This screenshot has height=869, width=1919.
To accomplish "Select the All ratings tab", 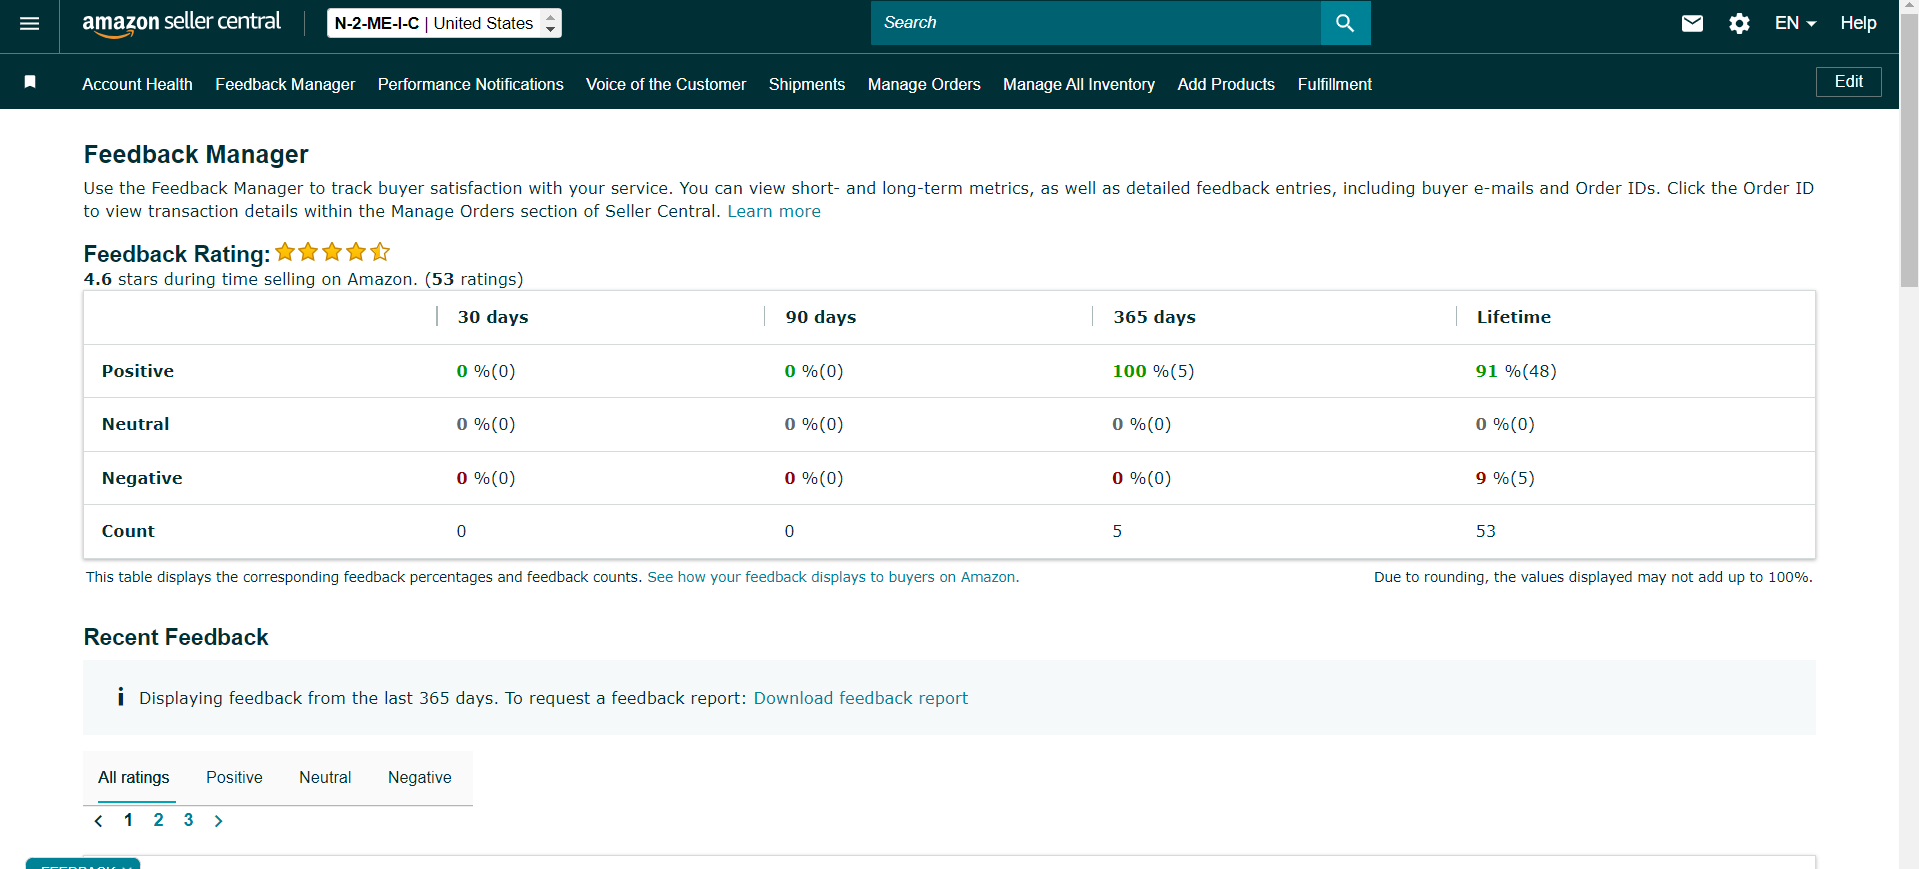I will point(133,777).
